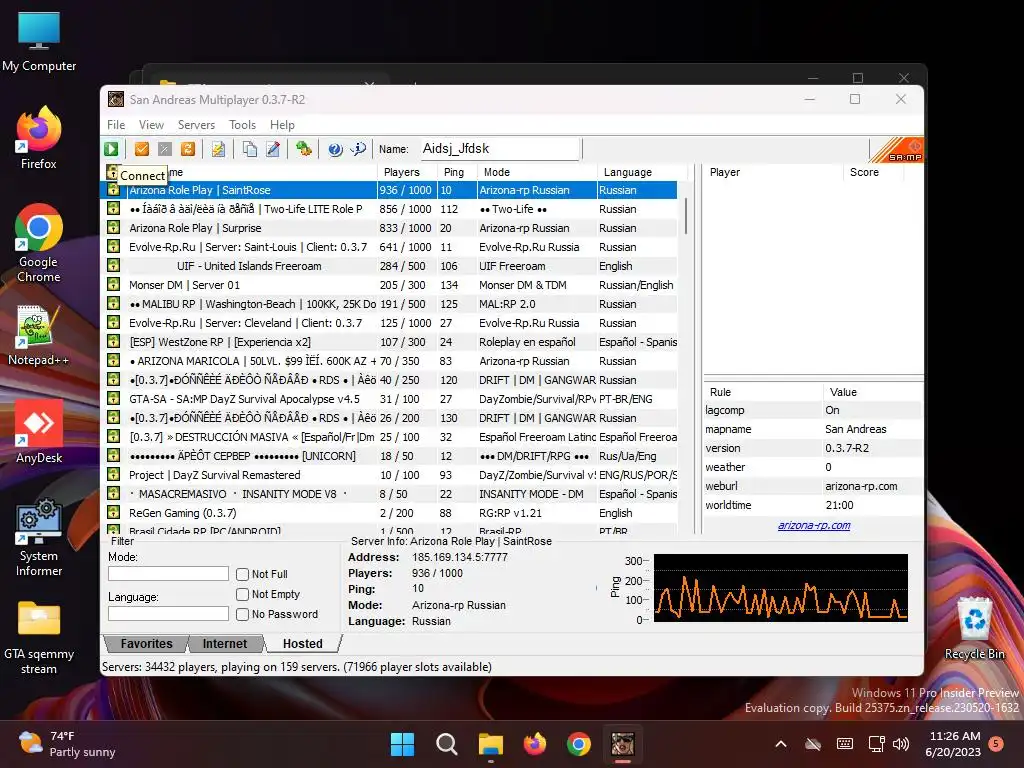Click the Copy Server Info icon
1024x768 pixels.
[x=249, y=149]
